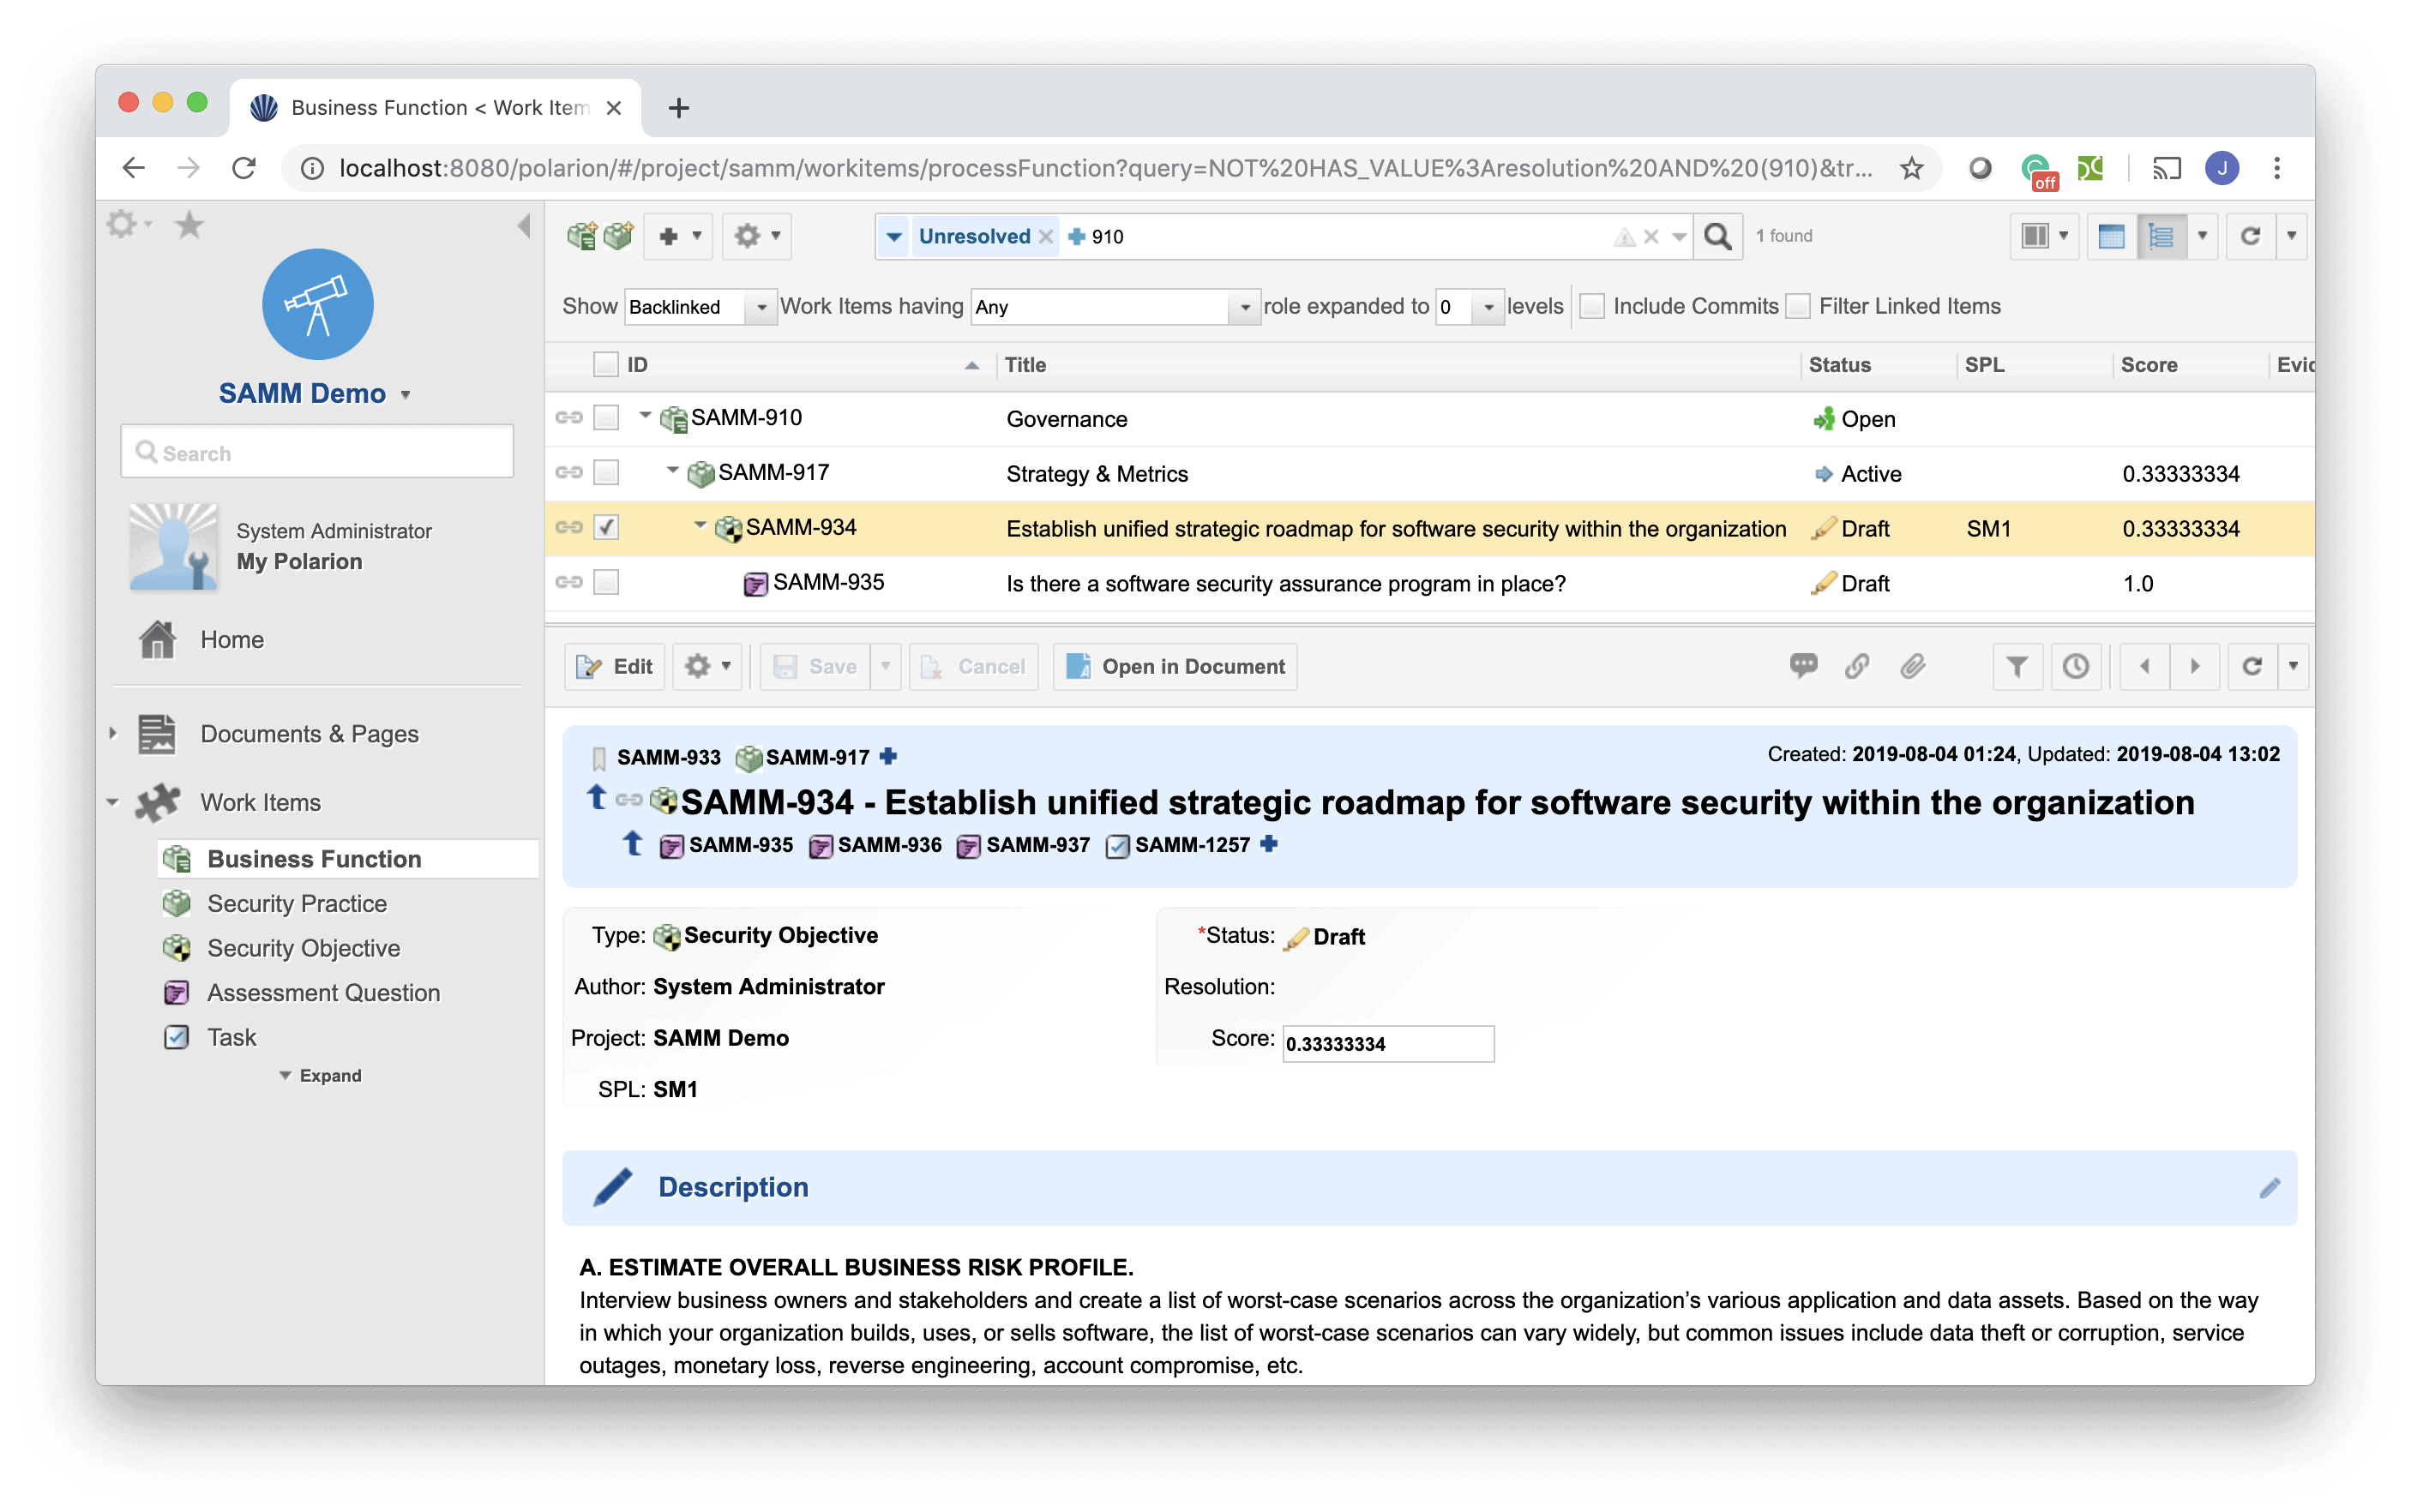Go to previous work item arrow
The image size is (2411, 1512).
tap(2144, 666)
